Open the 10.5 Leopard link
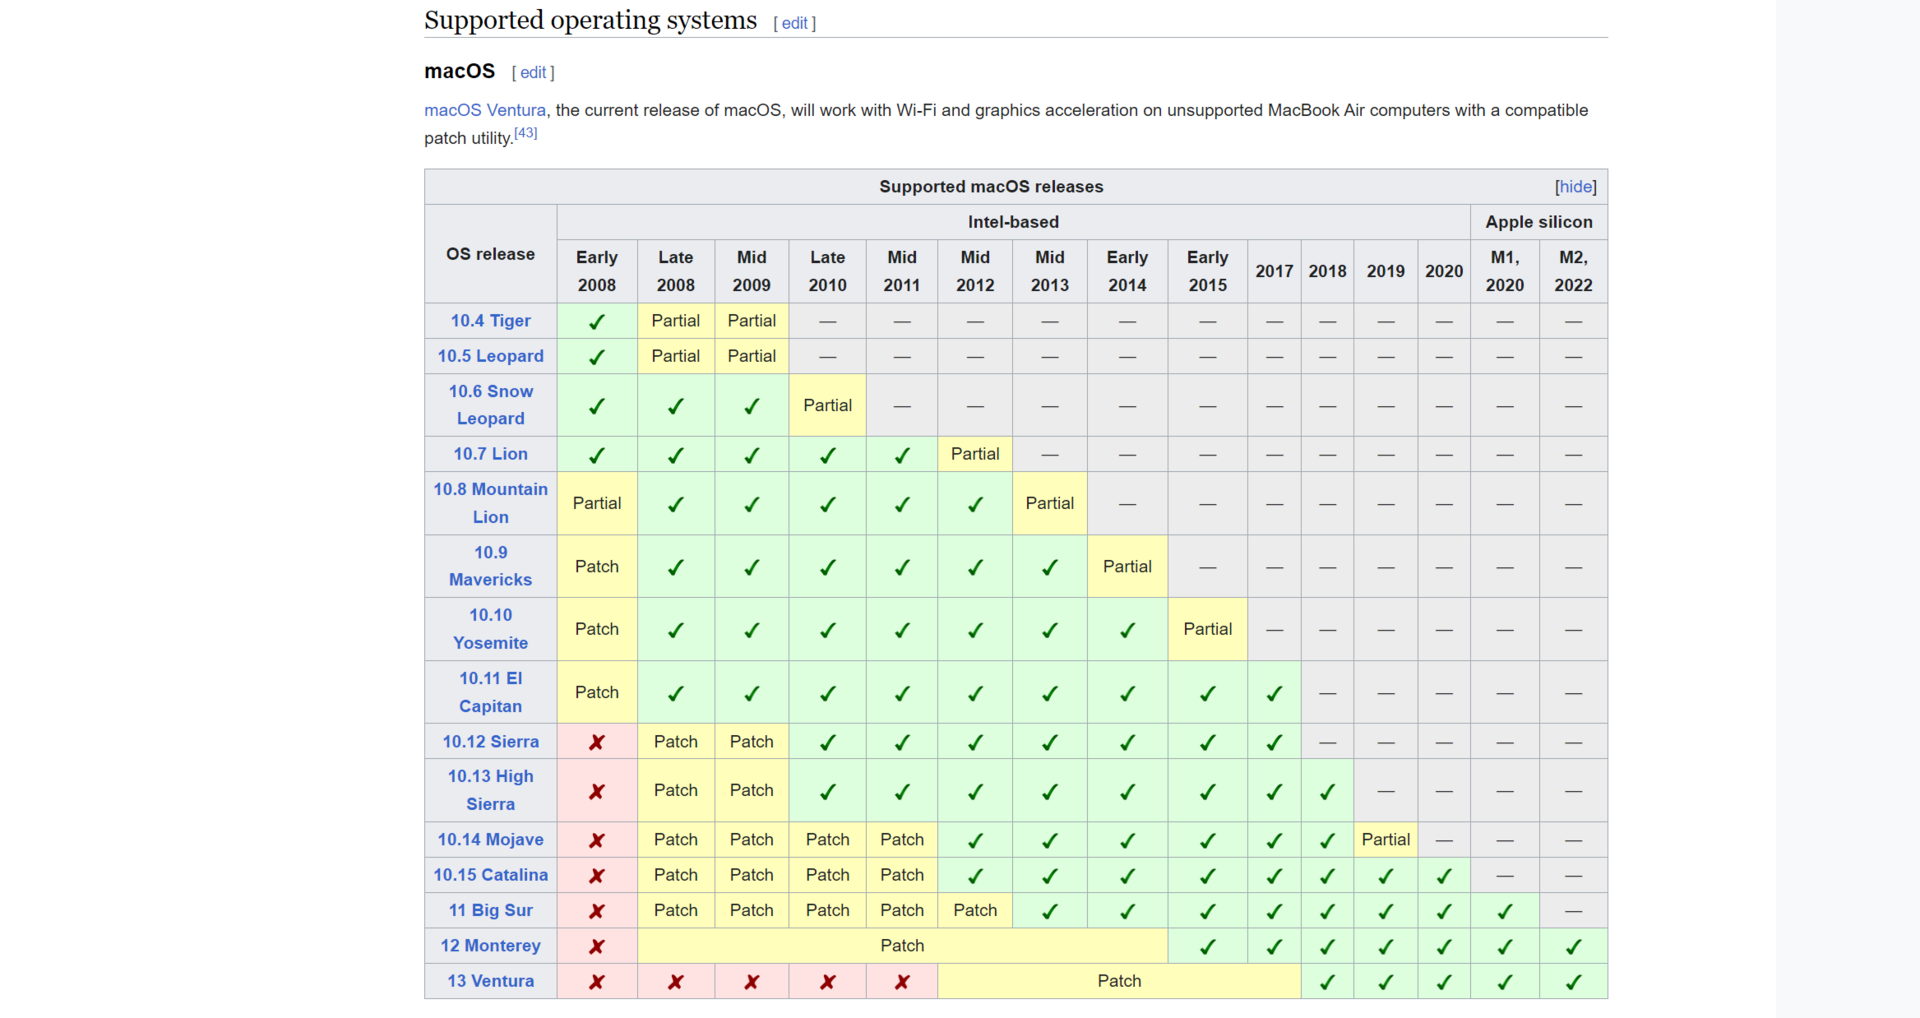This screenshot has height=1018, width=1920. [x=490, y=356]
